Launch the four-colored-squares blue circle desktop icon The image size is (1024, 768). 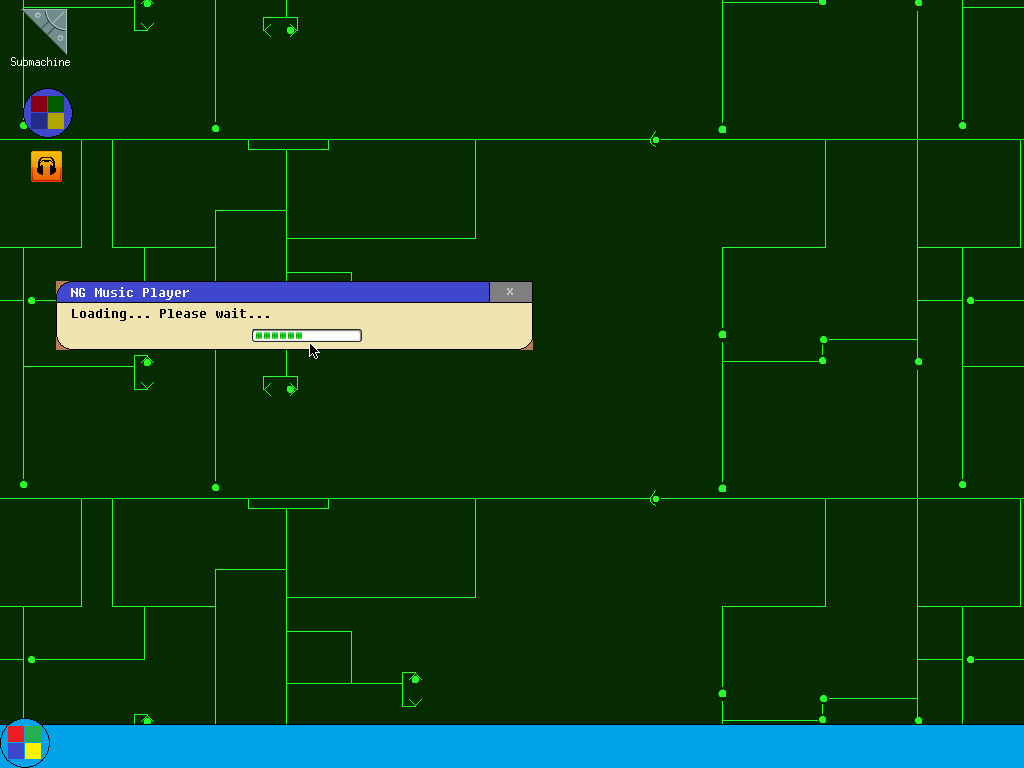48,113
